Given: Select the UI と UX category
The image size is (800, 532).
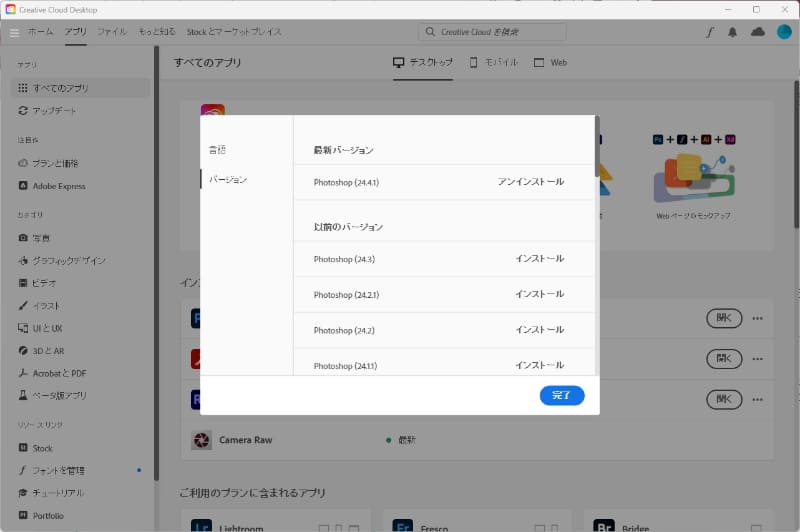Looking at the screenshot, I should pos(40,328).
